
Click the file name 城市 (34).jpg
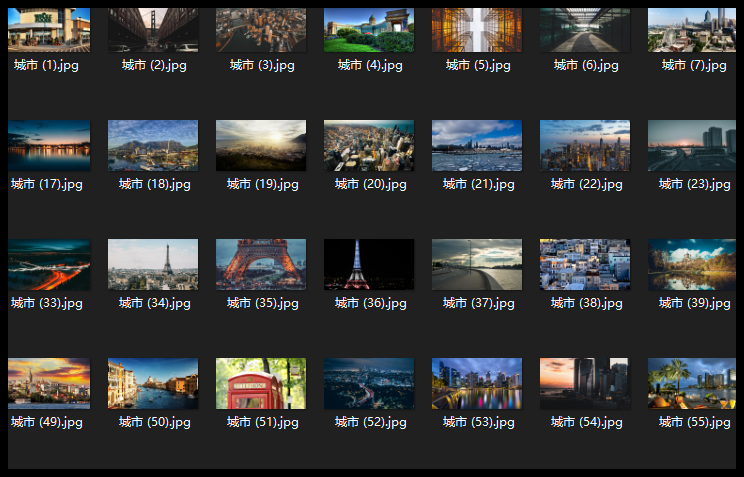(x=155, y=303)
